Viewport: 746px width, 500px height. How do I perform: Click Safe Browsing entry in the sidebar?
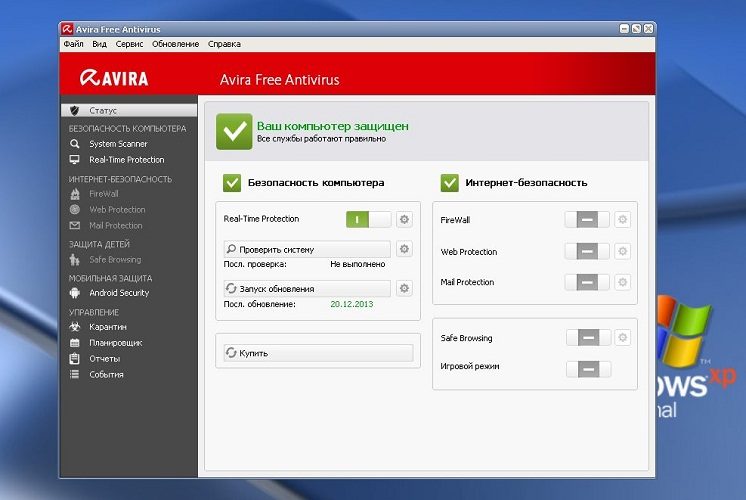tap(115, 260)
